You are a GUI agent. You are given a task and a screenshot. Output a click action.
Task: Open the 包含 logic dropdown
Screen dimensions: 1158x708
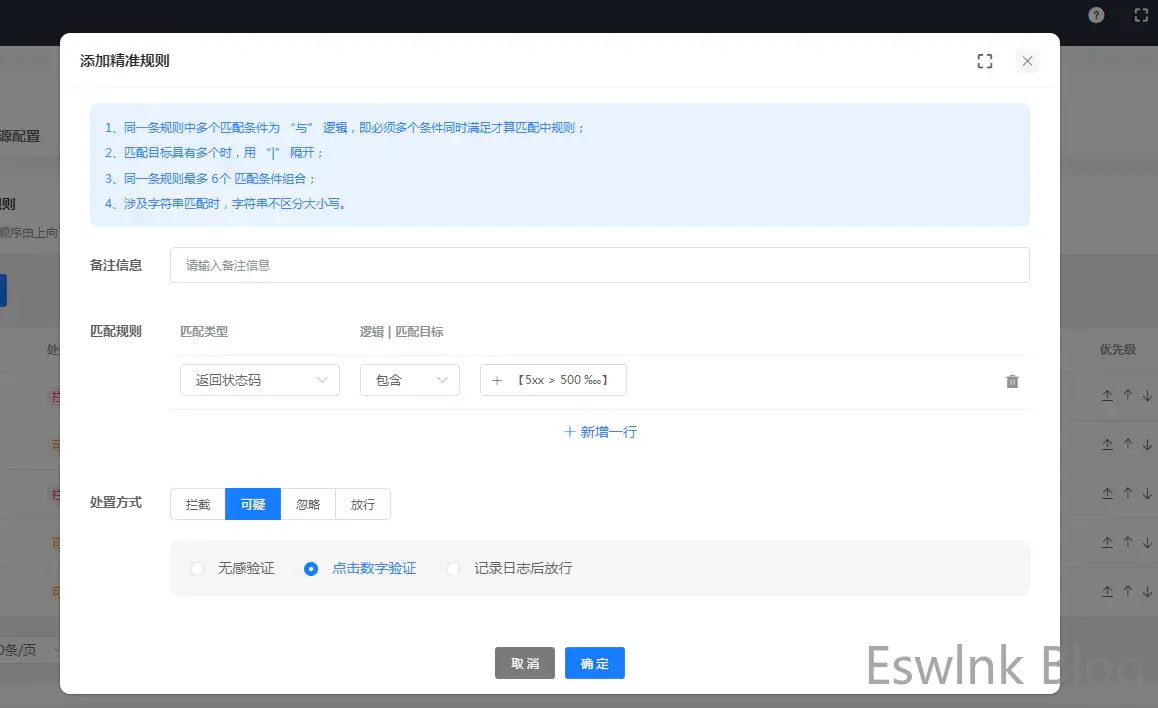pyautogui.click(x=409, y=380)
